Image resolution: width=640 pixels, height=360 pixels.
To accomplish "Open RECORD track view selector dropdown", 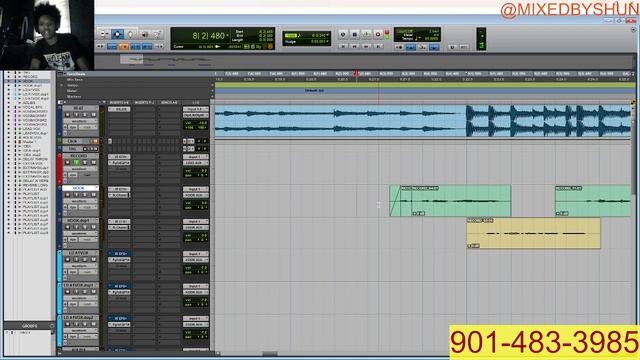I will point(80,169).
